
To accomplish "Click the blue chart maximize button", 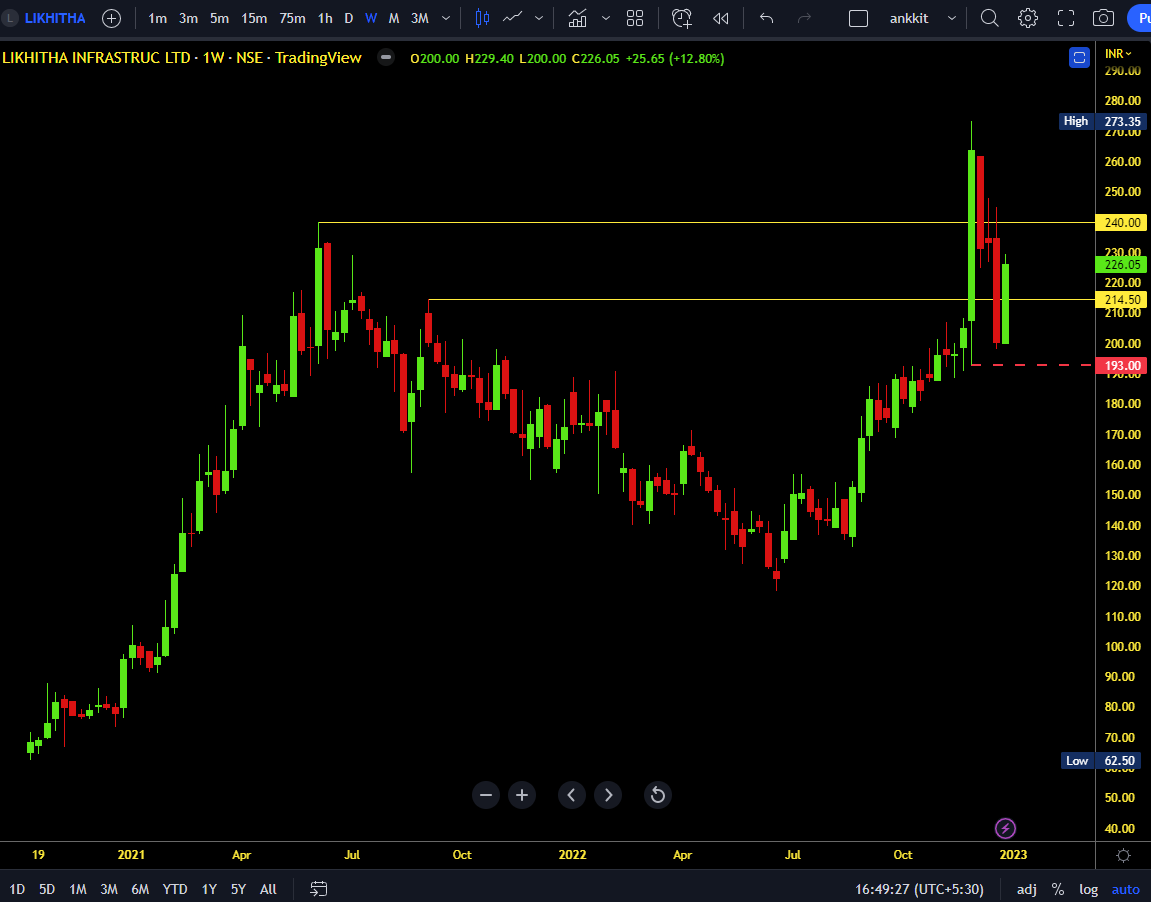I will click(1079, 57).
